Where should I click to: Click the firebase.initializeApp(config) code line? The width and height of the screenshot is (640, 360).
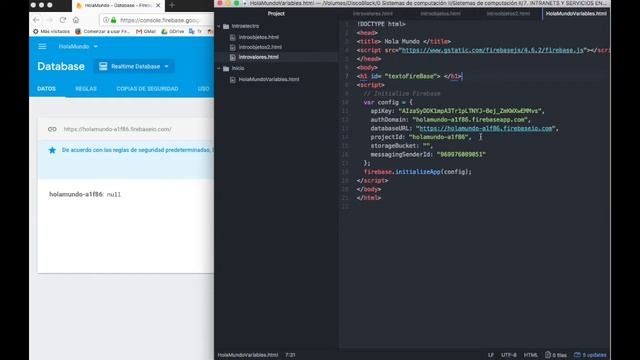[x=418, y=172]
